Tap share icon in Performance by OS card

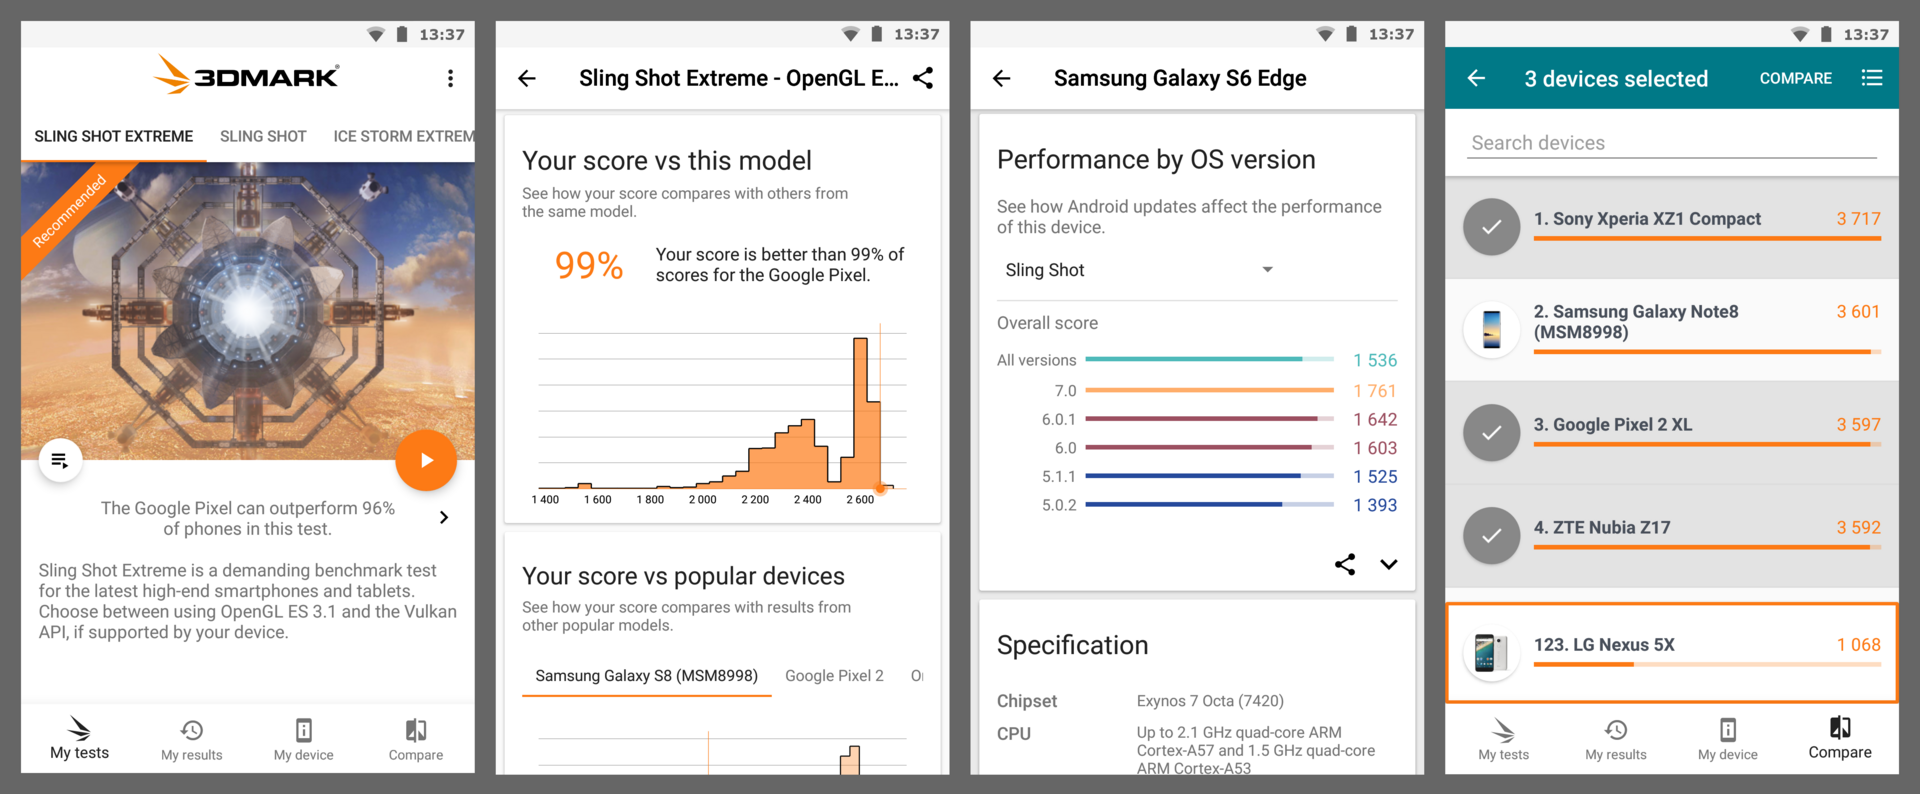[1345, 564]
